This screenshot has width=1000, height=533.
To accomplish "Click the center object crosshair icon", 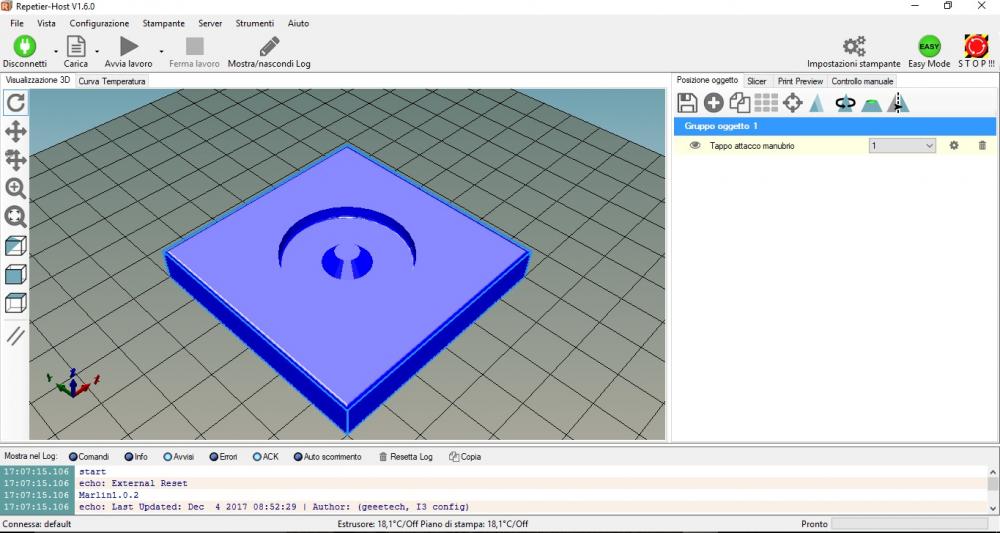I will point(792,102).
